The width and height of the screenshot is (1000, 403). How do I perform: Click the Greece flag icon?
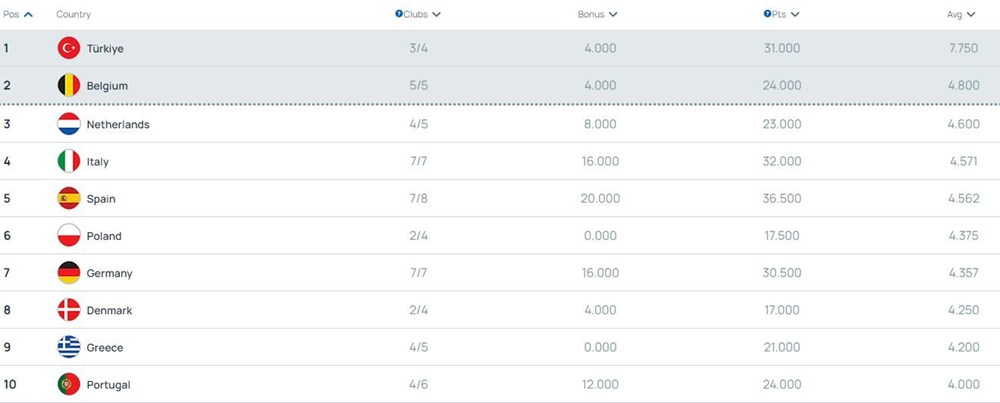[x=69, y=347]
